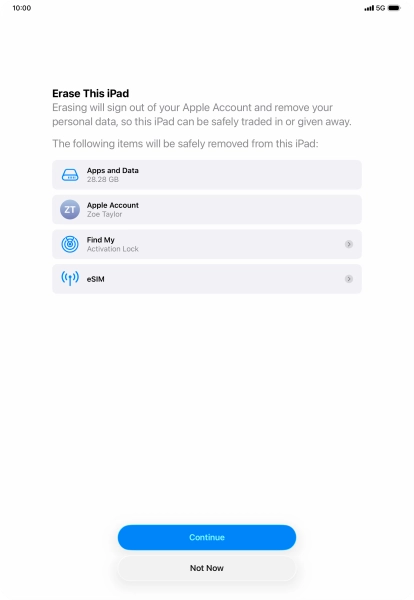Click the 28.28 GB storage label
Screen dimensions: 414x600
(x=103, y=179)
